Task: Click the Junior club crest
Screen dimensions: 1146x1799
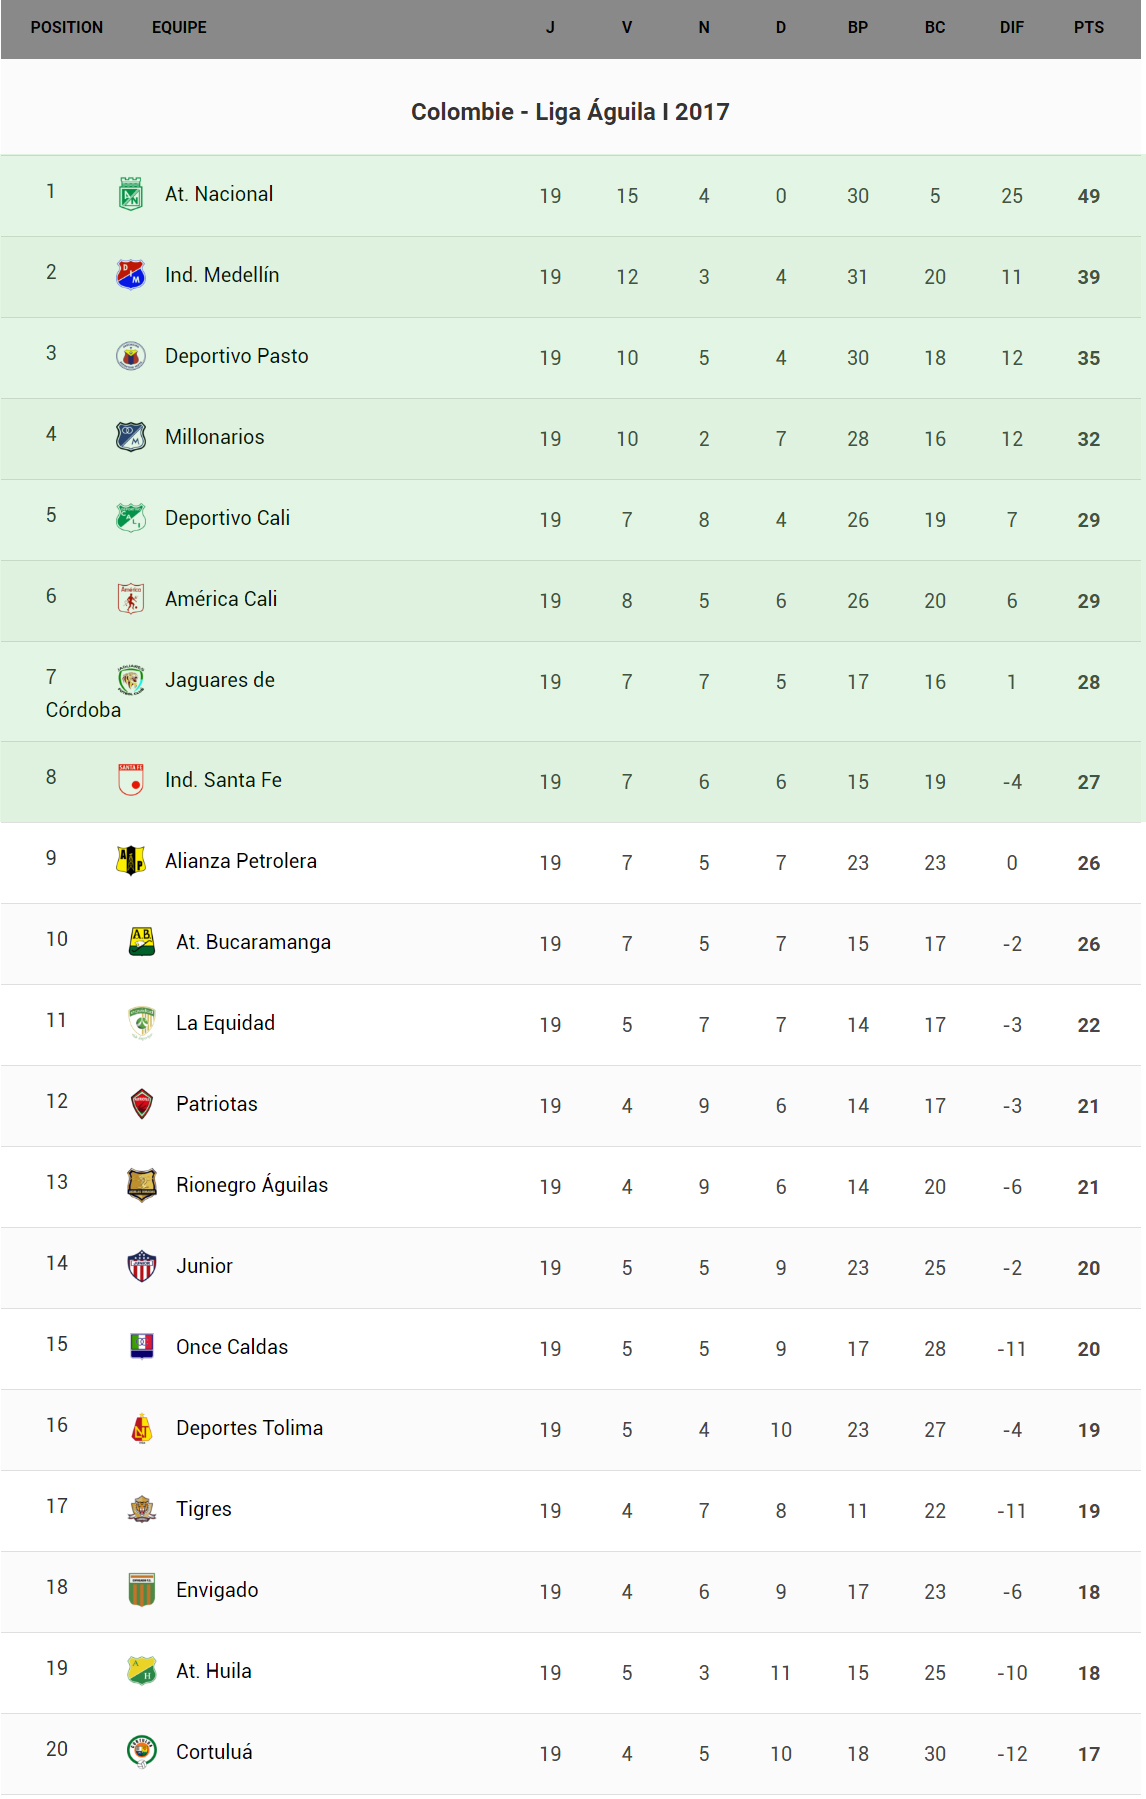Action: [142, 1266]
